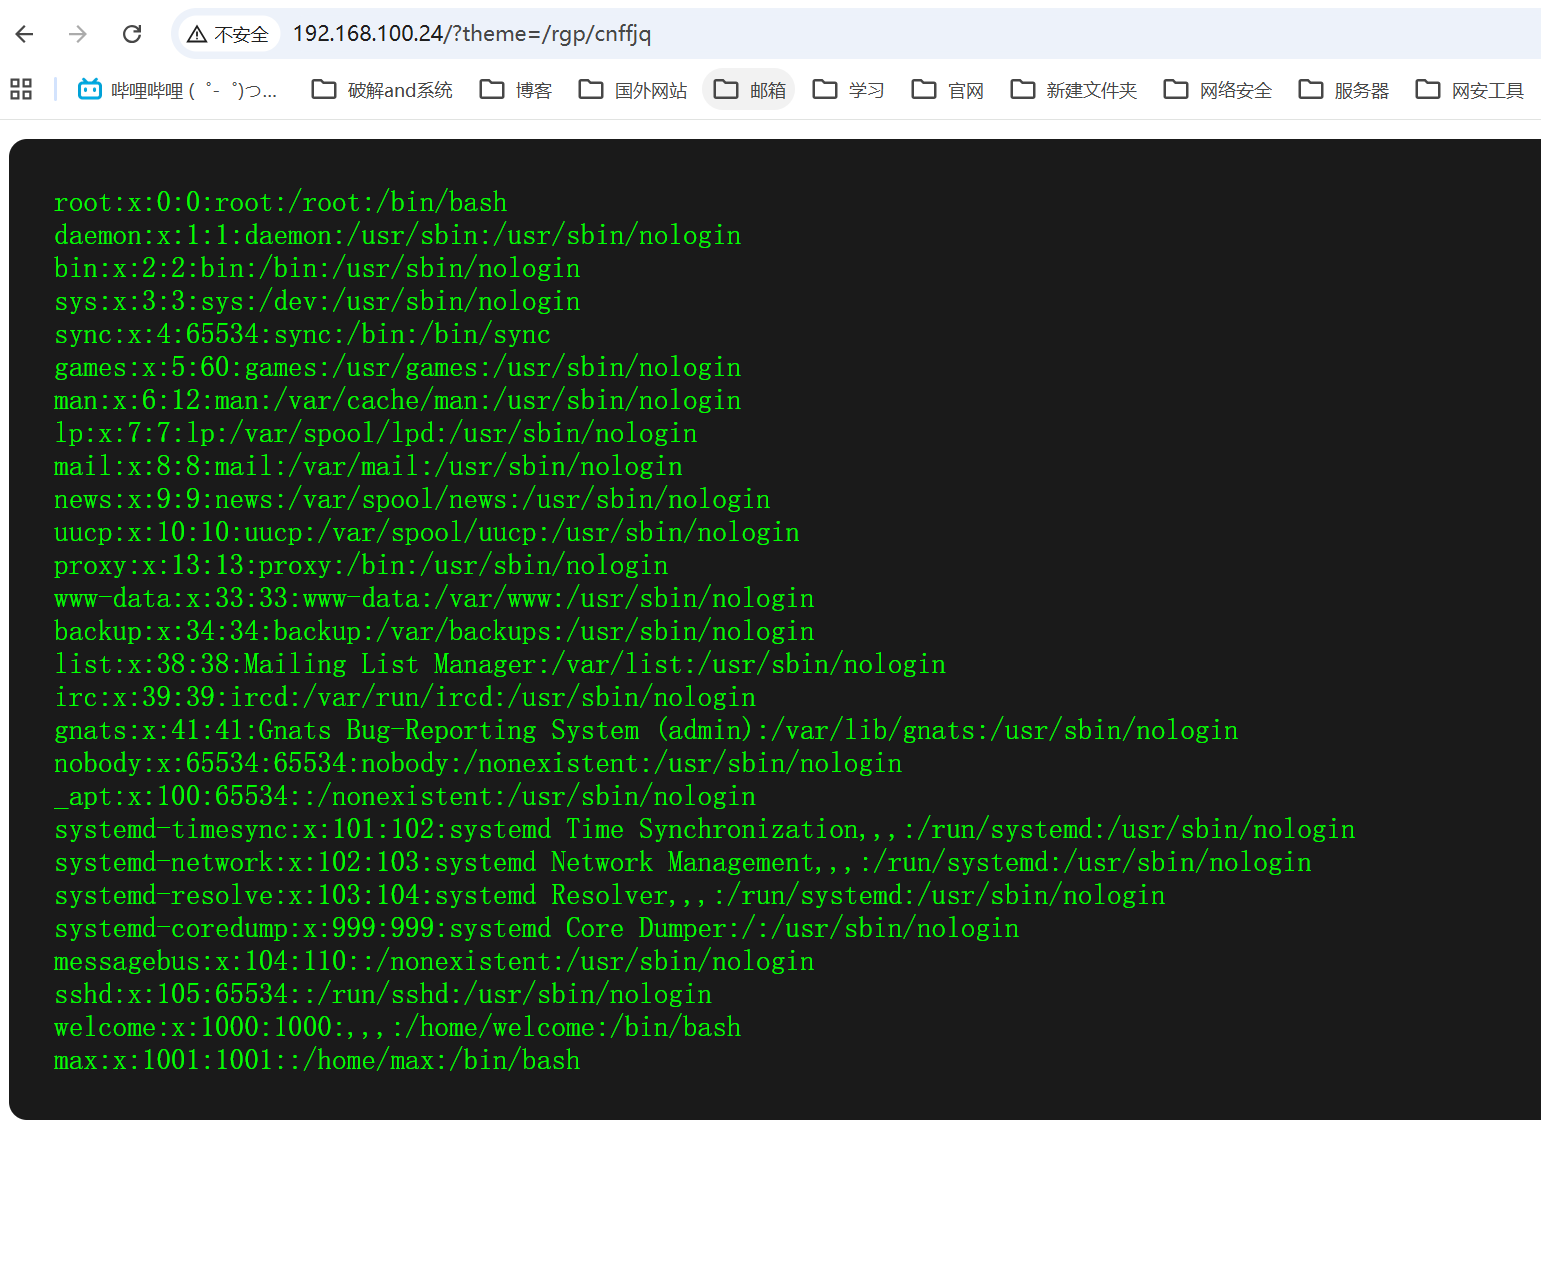Open the 新建文件夹 bookmark folder

coord(1074,90)
